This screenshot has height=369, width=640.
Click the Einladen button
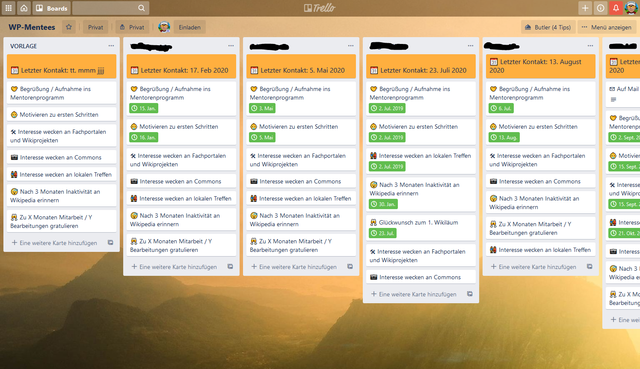[x=189, y=27]
